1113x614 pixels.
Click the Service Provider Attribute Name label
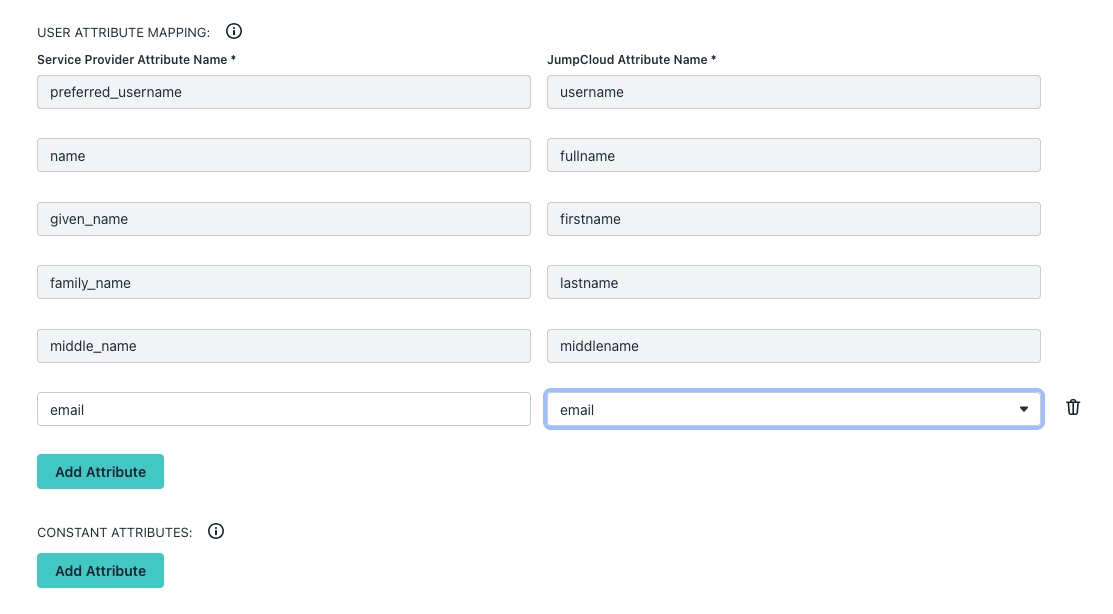tap(136, 60)
